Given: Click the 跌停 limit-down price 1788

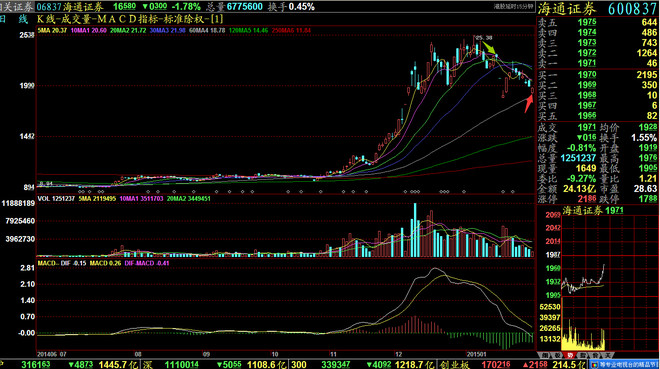Looking at the screenshot, I should 647,199.
